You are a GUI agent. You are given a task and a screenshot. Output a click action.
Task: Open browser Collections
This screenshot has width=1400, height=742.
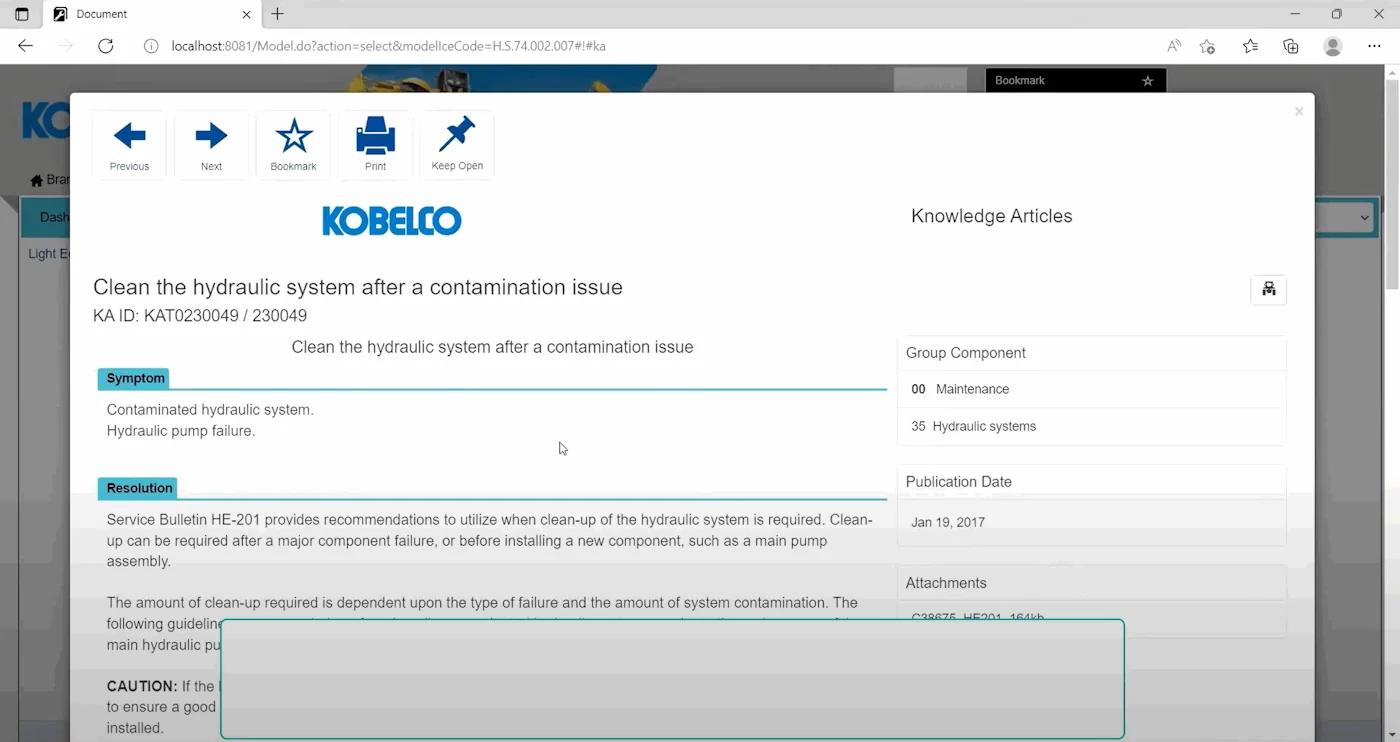point(1291,46)
